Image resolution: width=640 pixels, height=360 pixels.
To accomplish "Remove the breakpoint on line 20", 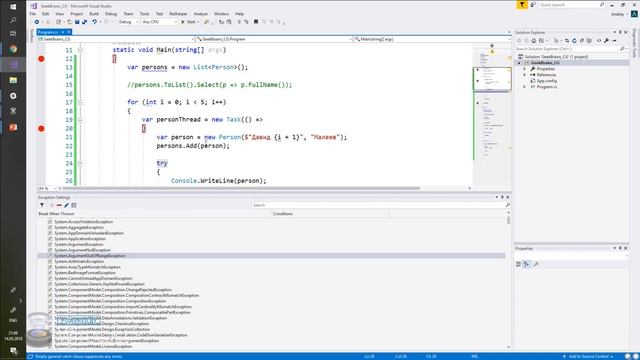I will point(41,129).
